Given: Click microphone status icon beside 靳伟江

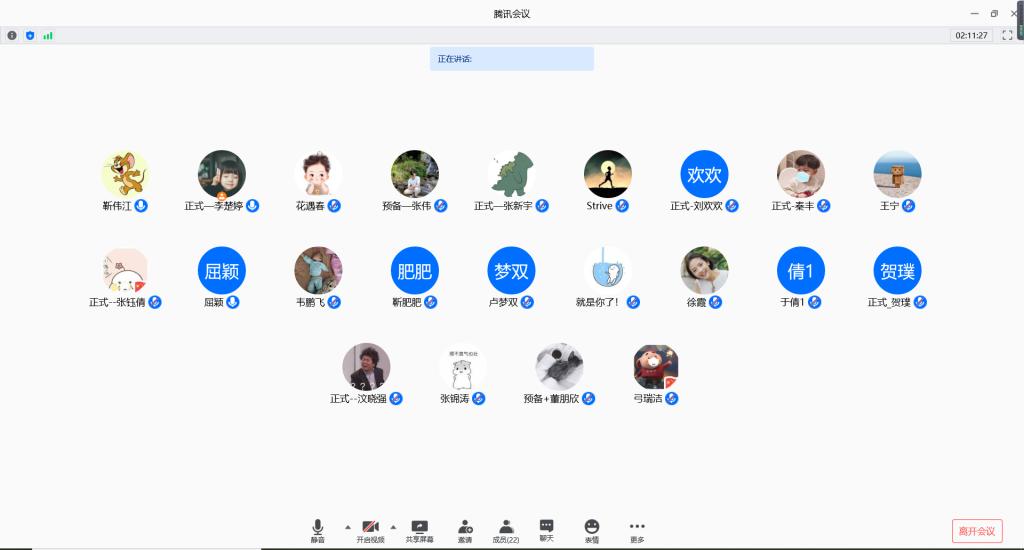Looking at the screenshot, I should (141, 206).
